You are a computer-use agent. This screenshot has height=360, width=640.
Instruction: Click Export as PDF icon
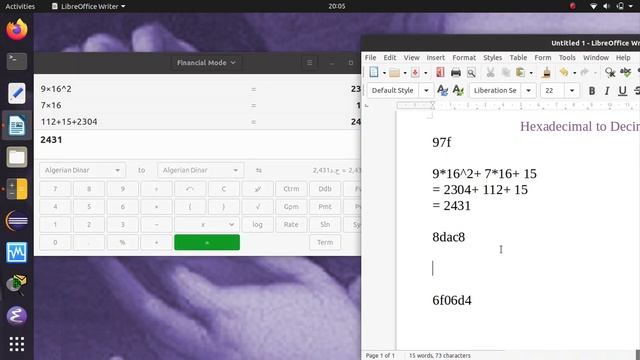point(440,73)
